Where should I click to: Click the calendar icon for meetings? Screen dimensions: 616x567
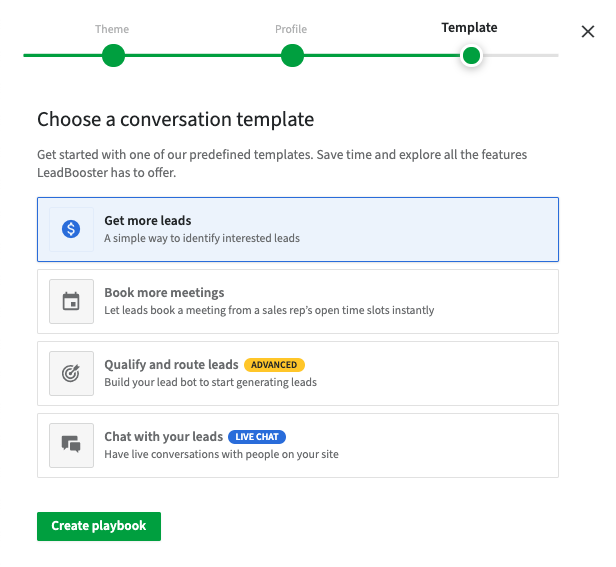click(x=71, y=301)
